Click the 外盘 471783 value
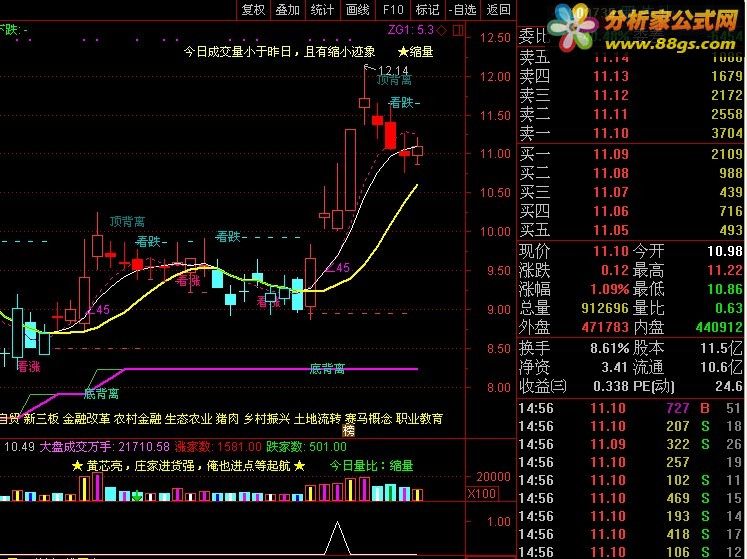 [605, 327]
